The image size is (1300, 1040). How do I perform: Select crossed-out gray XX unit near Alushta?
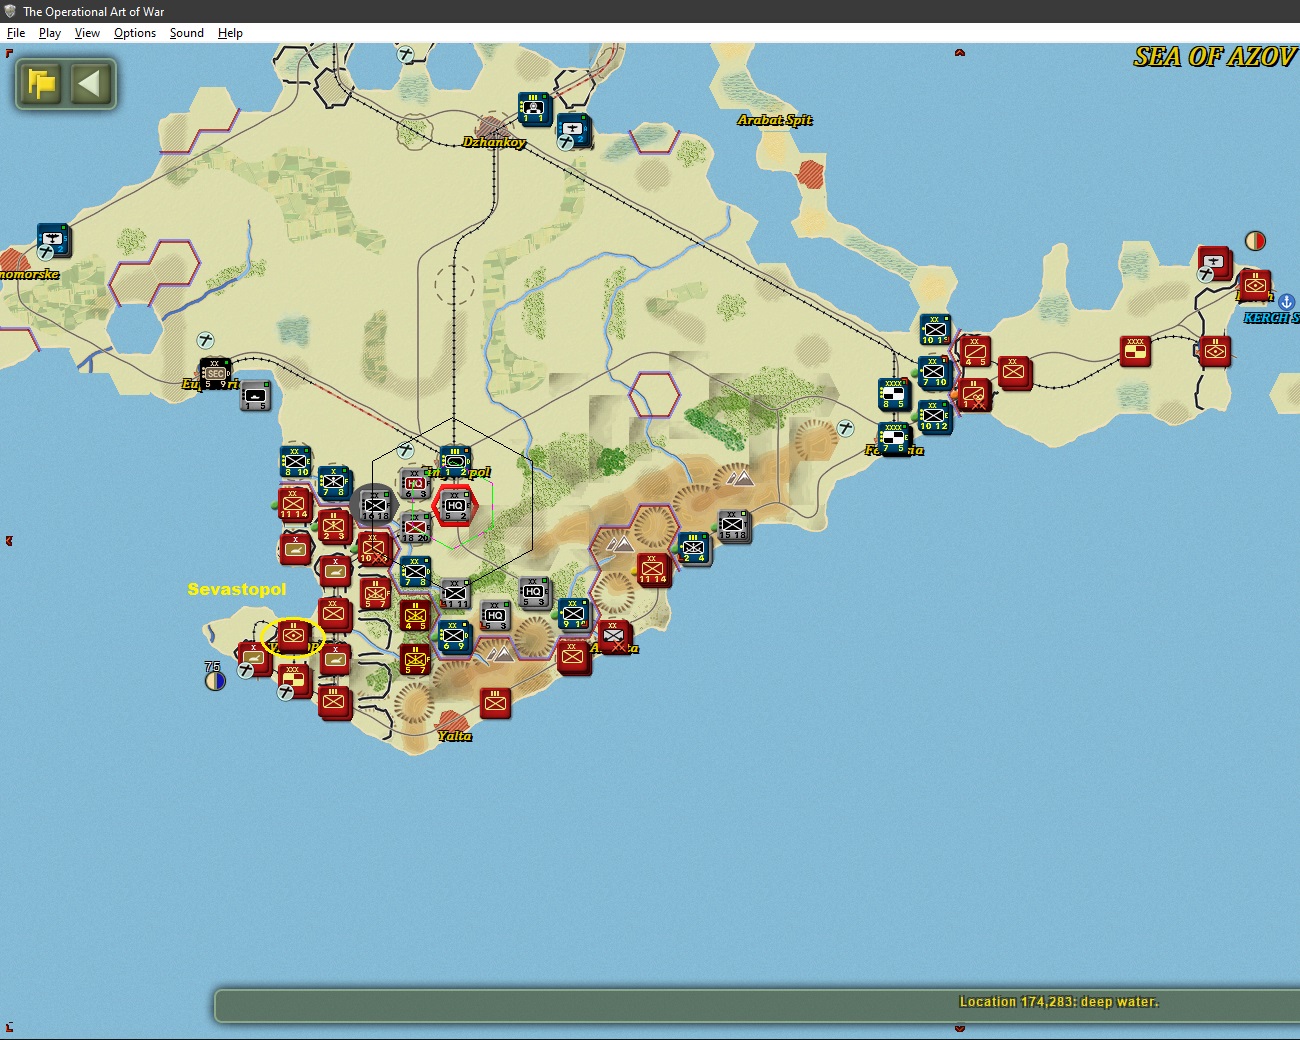click(615, 635)
